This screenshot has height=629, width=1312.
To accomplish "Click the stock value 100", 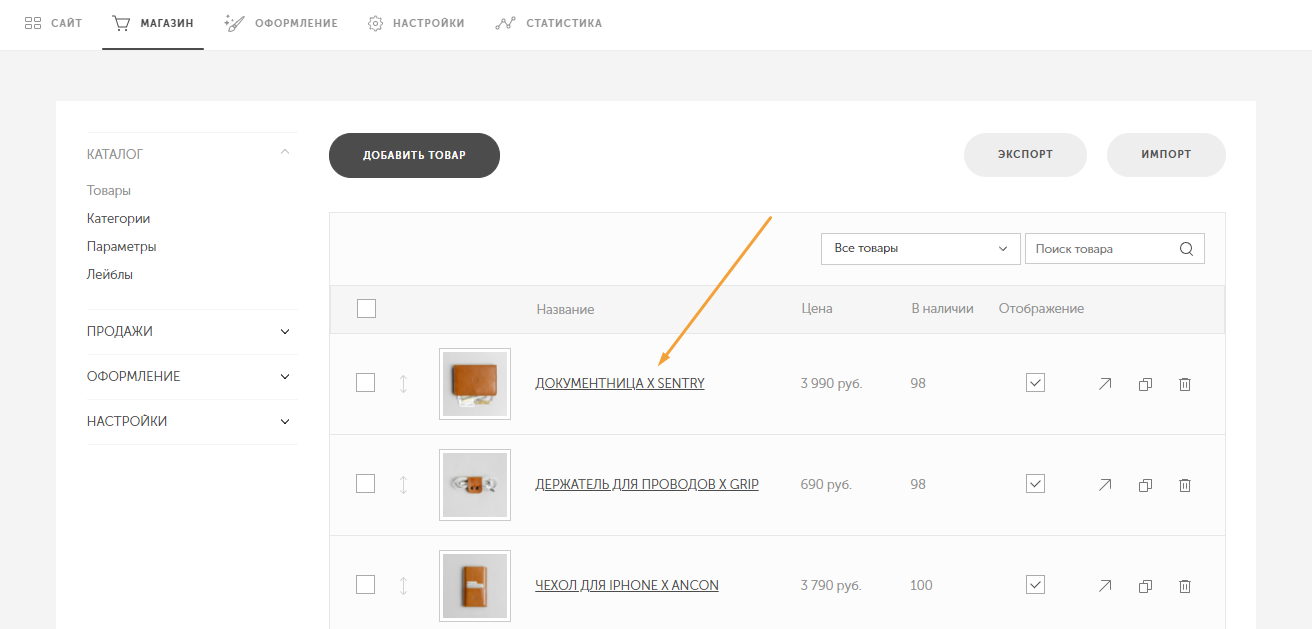I will point(921,585).
